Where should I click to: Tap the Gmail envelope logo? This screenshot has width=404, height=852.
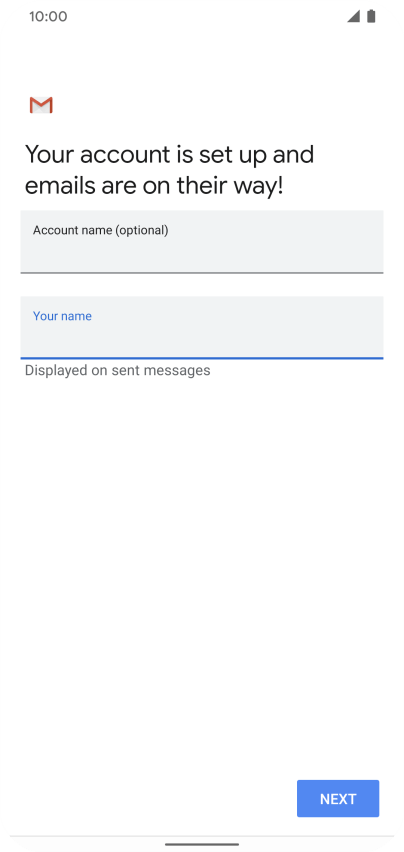(41, 105)
